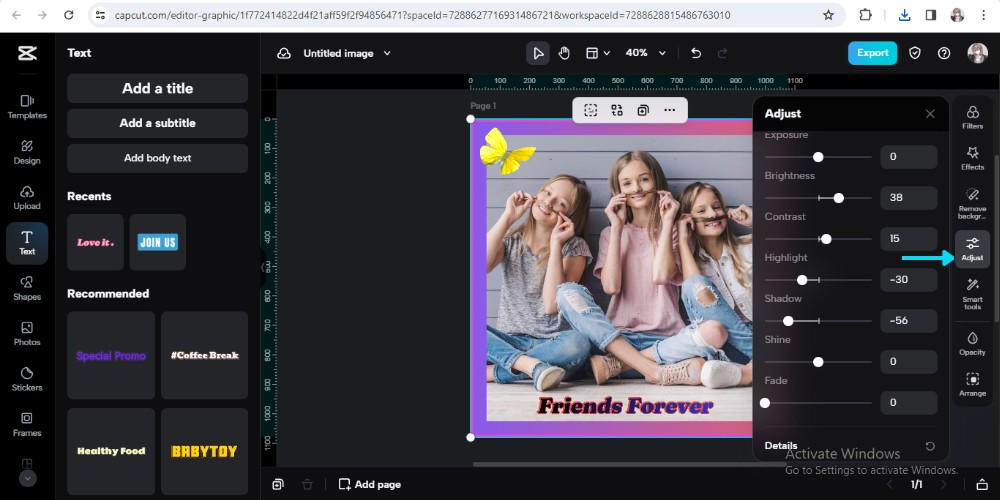The image size is (1000, 500).
Task: Click the shield privacy icon
Action: 915,53
